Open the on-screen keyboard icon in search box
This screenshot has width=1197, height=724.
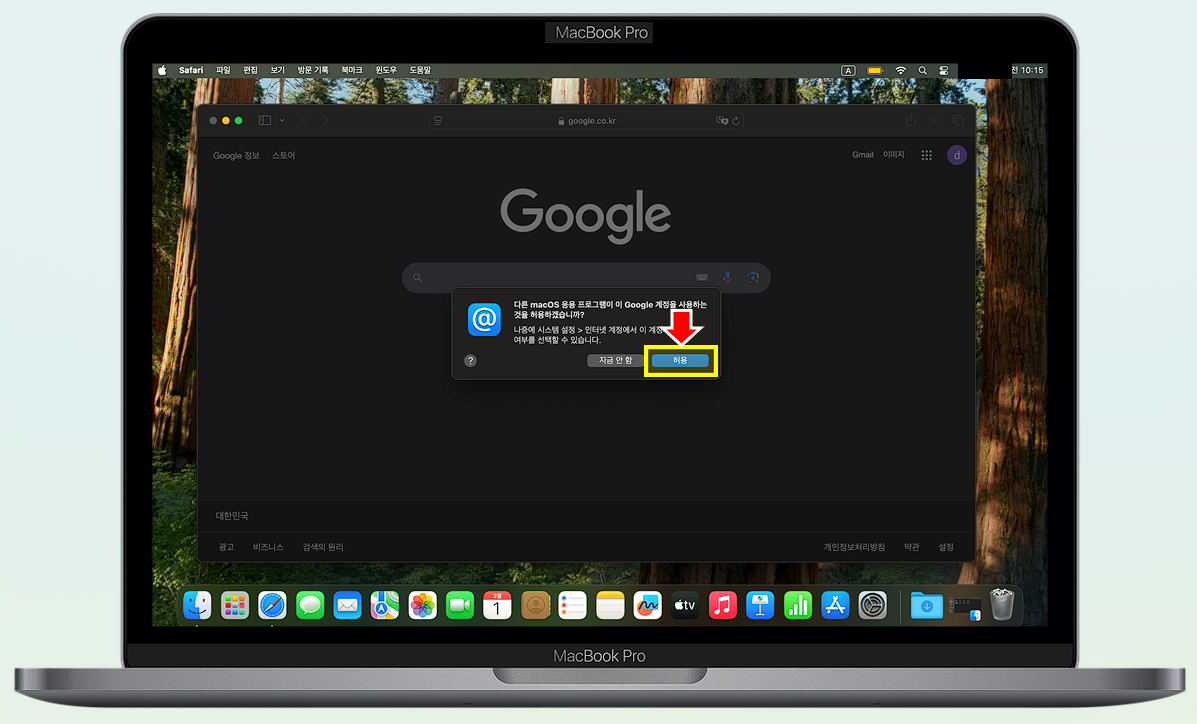[702, 278]
